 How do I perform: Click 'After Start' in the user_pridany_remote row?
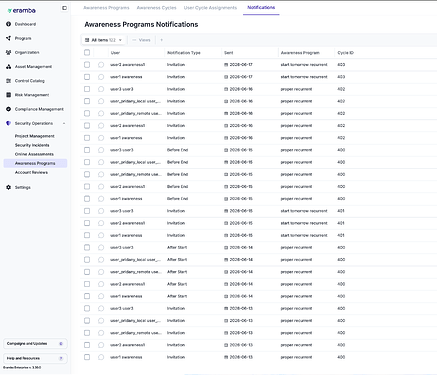click(177, 272)
